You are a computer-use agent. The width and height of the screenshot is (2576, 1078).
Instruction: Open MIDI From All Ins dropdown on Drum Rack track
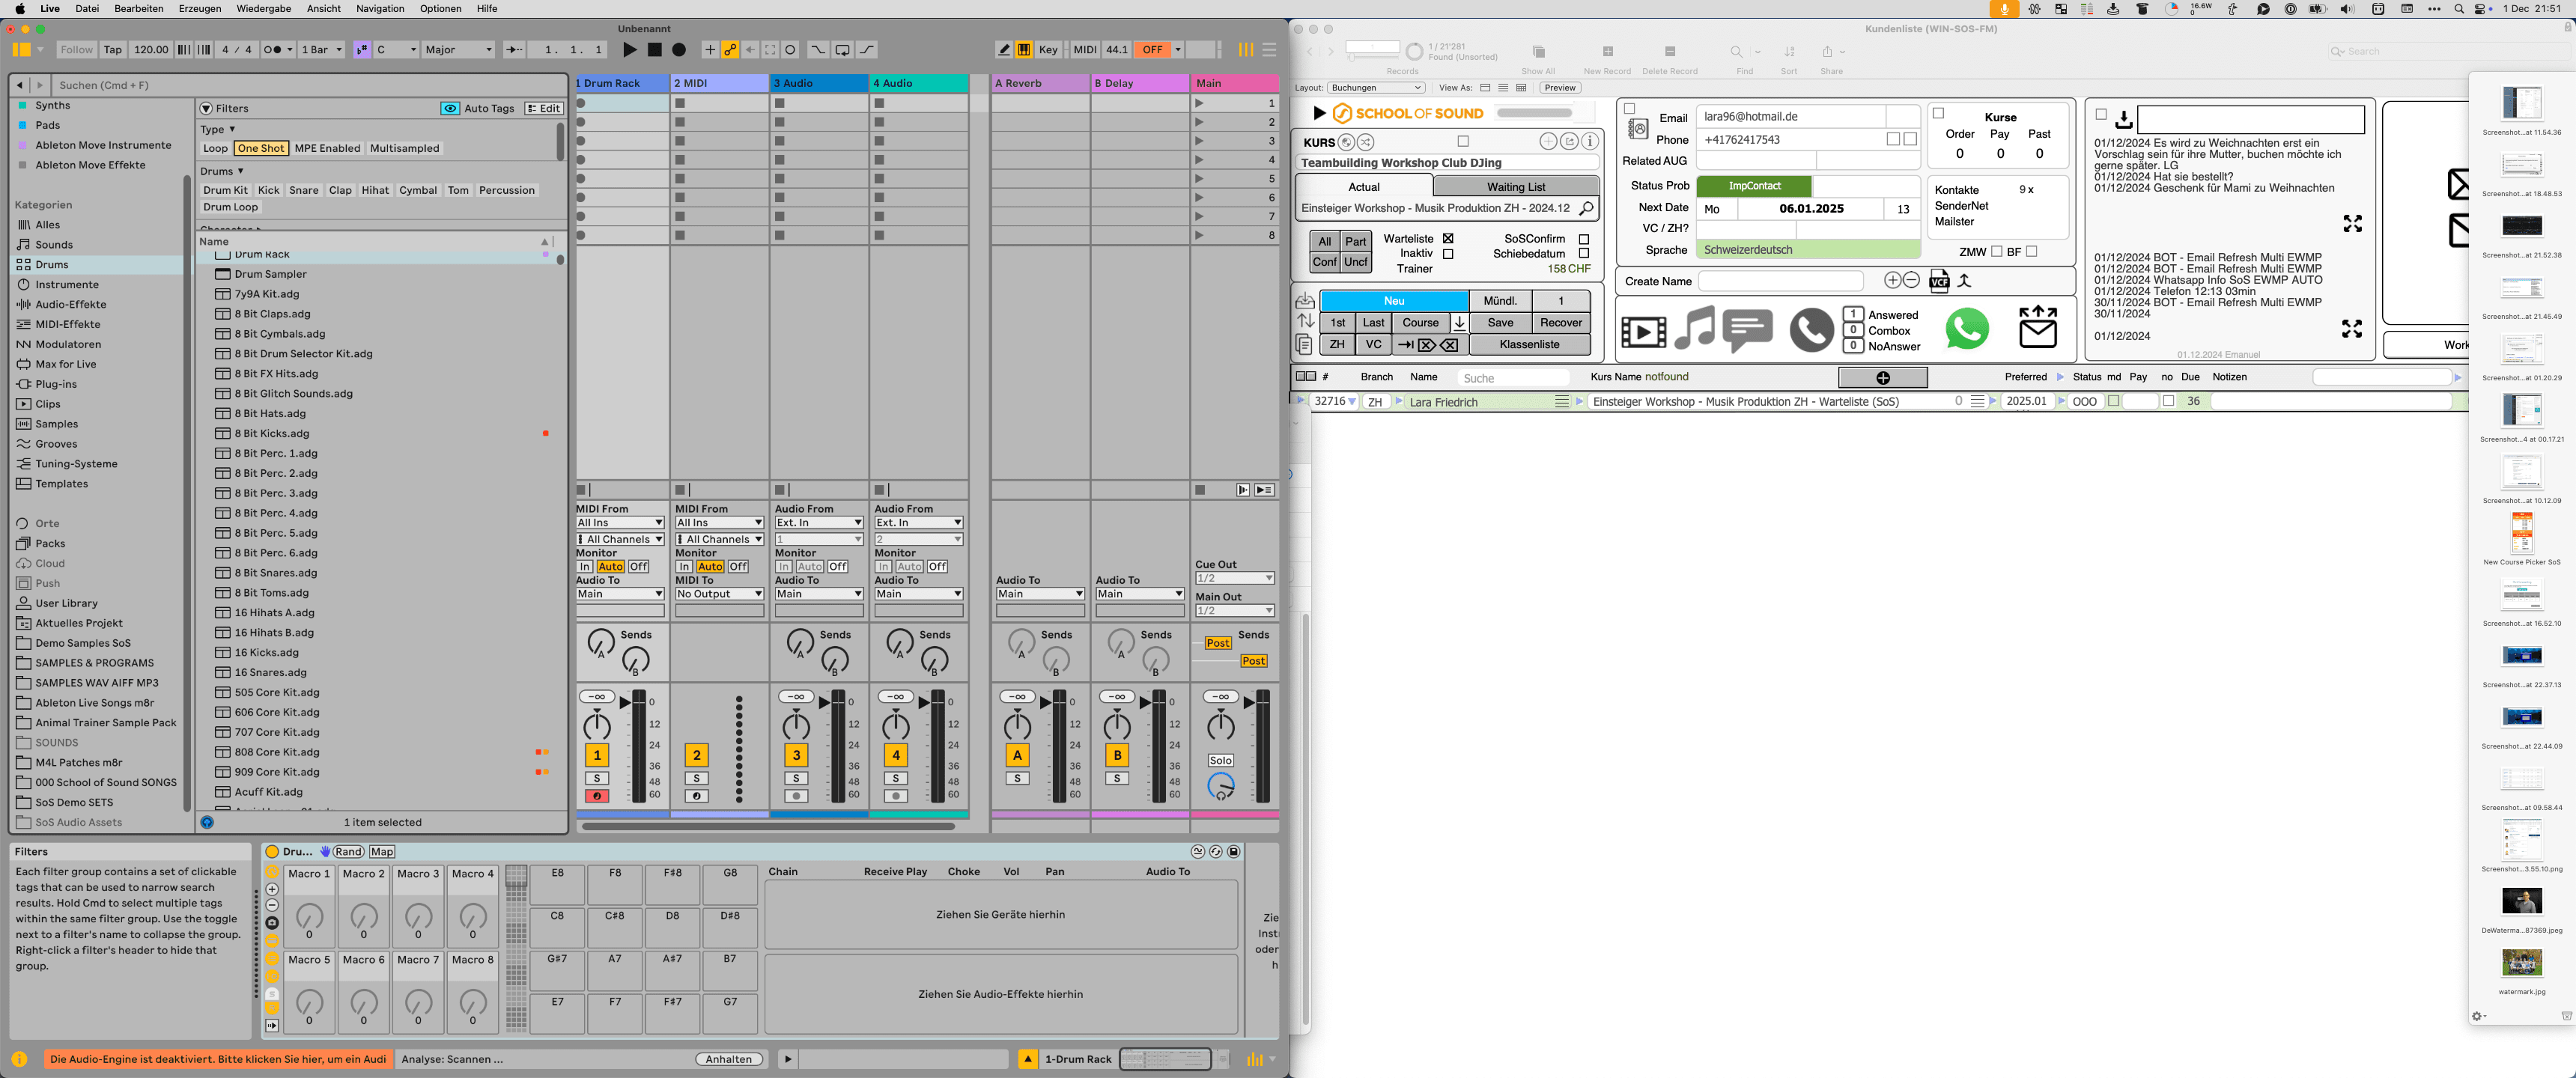620,523
